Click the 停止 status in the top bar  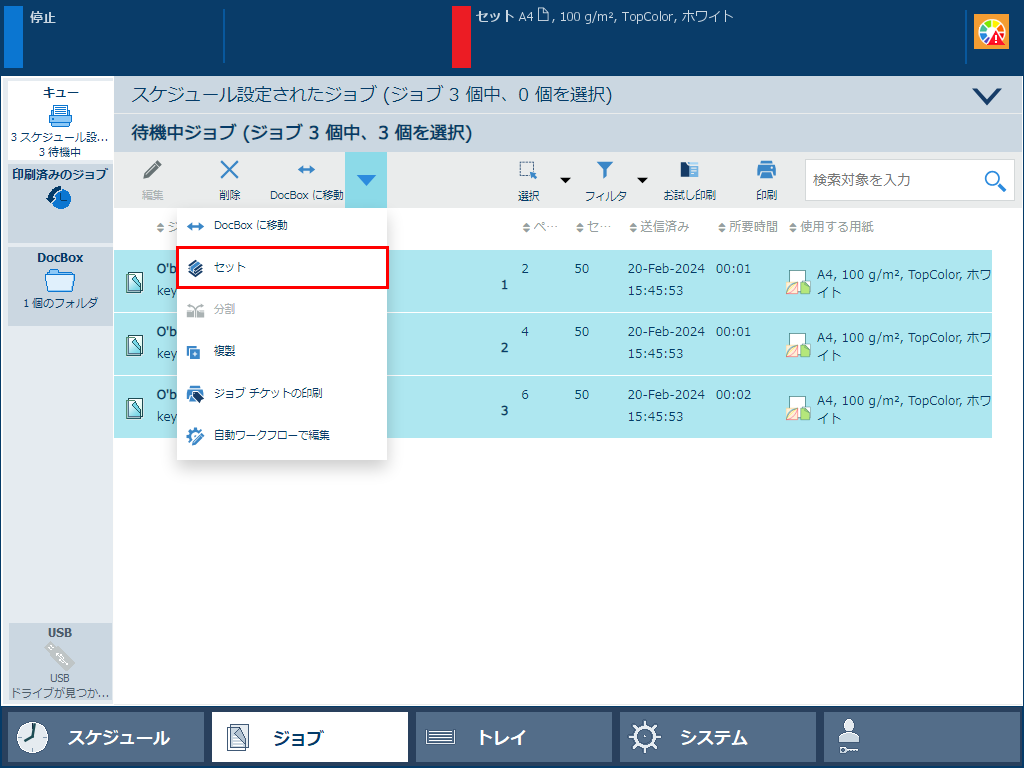click(x=42, y=18)
